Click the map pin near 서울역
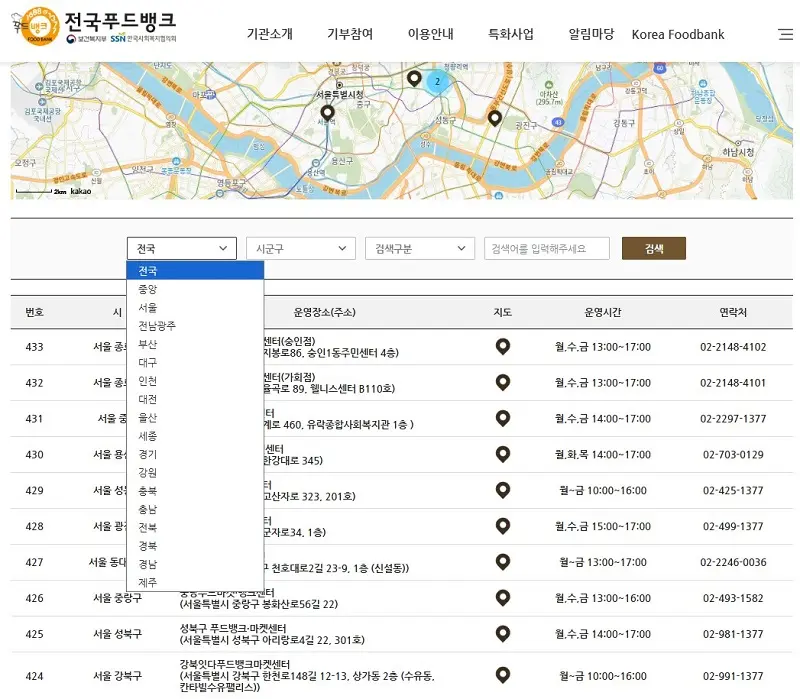The image size is (800, 699). (x=328, y=113)
